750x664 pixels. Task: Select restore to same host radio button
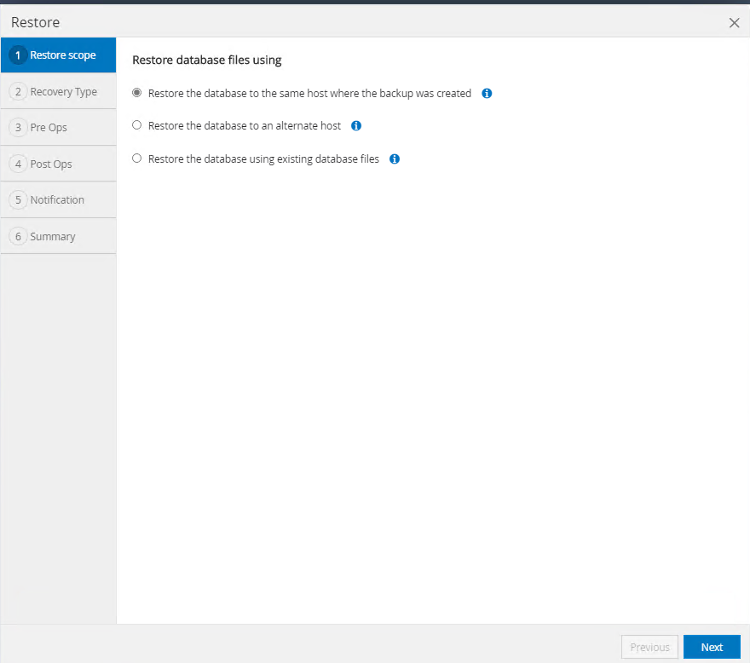(x=137, y=93)
